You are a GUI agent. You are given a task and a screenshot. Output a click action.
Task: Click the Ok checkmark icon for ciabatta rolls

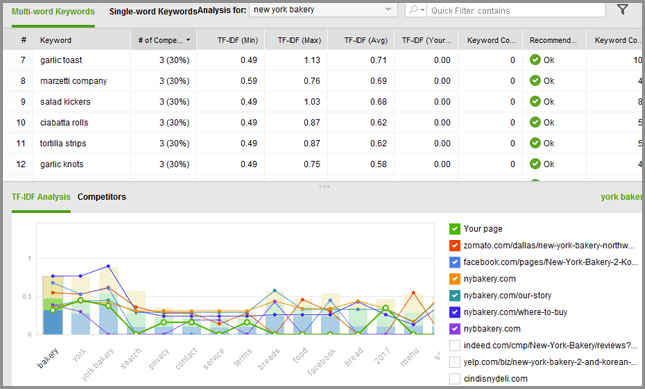[535, 123]
